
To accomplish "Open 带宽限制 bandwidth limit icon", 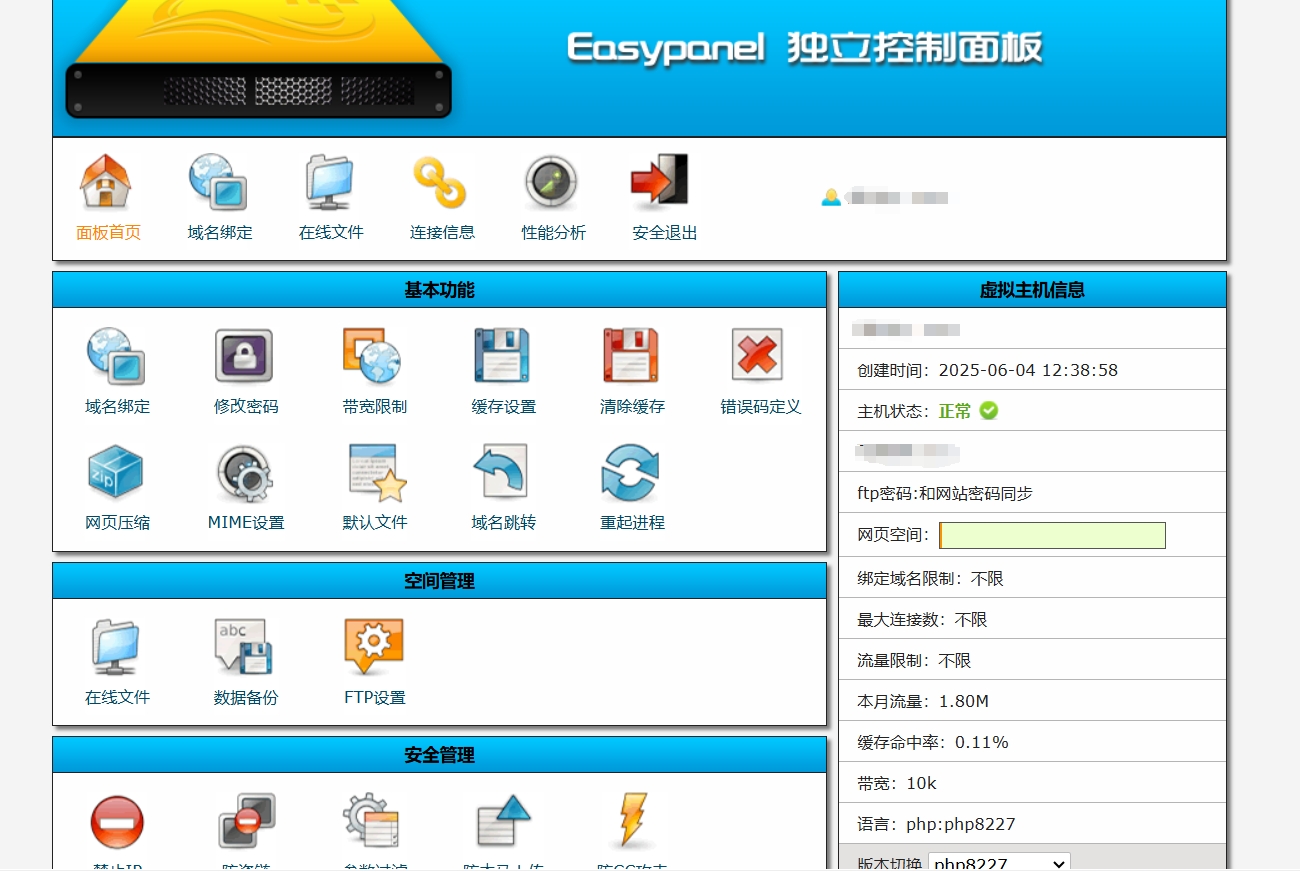I will 372,356.
